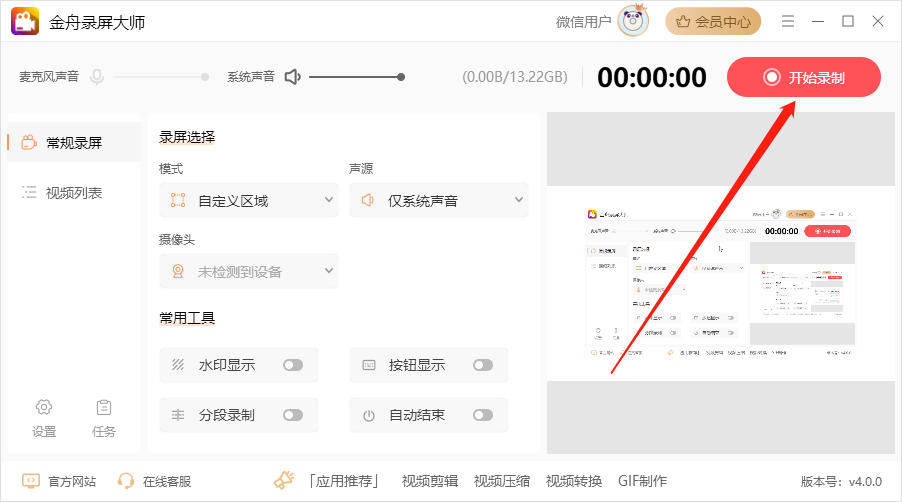Switch to the 视频列表 tab
The width and height of the screenshot is (902, 502).
(x=73, y=193)
